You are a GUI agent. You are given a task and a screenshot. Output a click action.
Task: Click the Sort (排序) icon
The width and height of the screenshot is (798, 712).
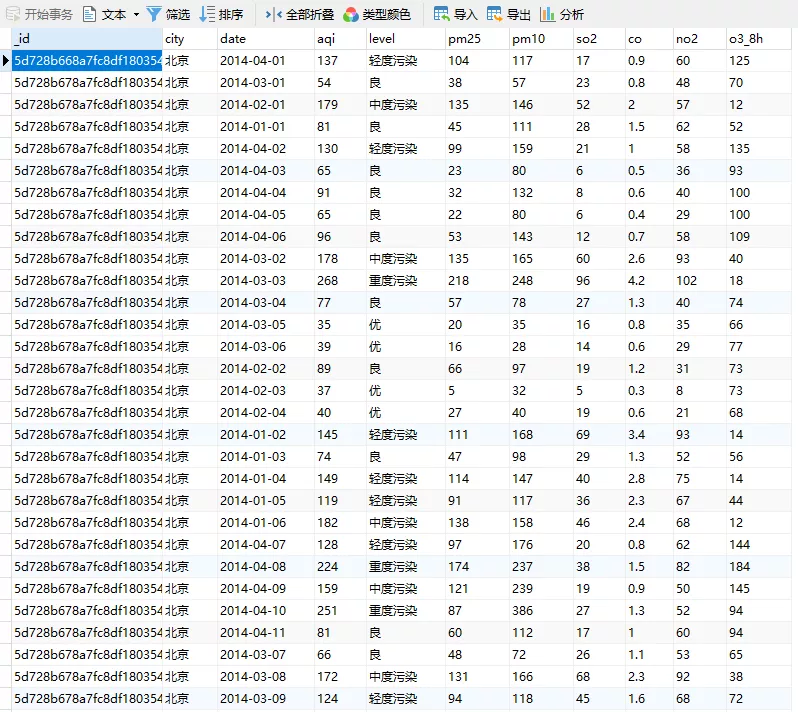(x=207, y=14)
